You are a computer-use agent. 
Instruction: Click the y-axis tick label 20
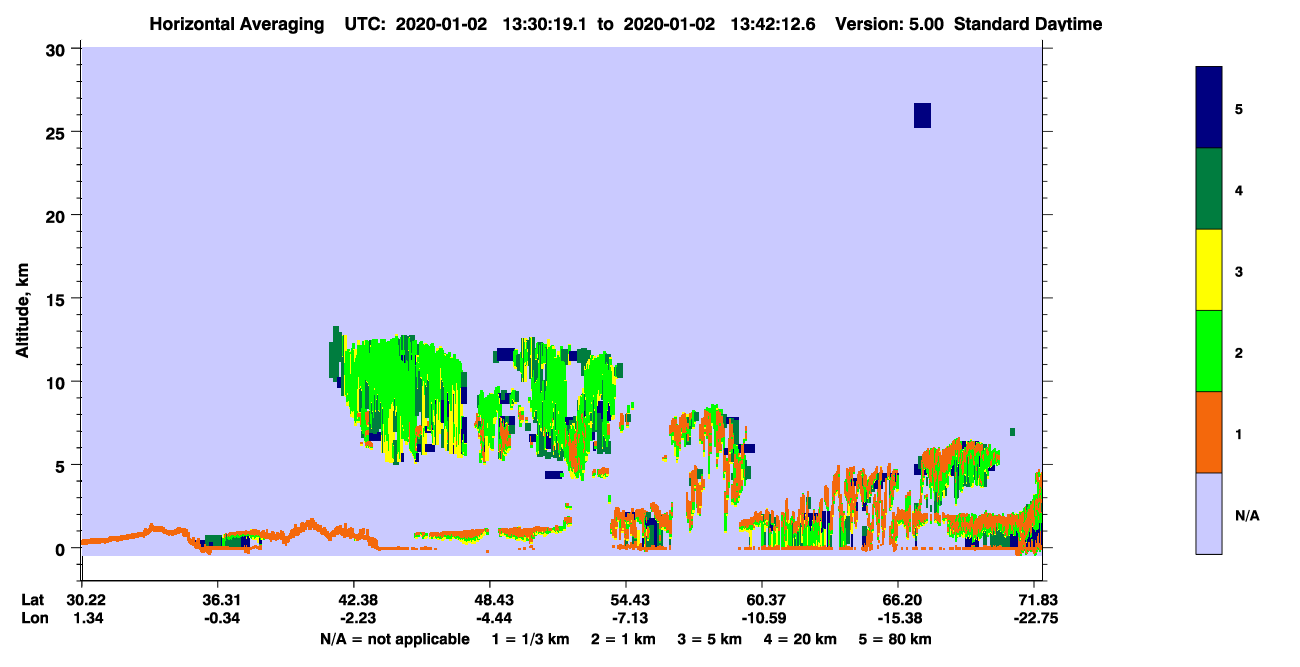tap(58, 215)
